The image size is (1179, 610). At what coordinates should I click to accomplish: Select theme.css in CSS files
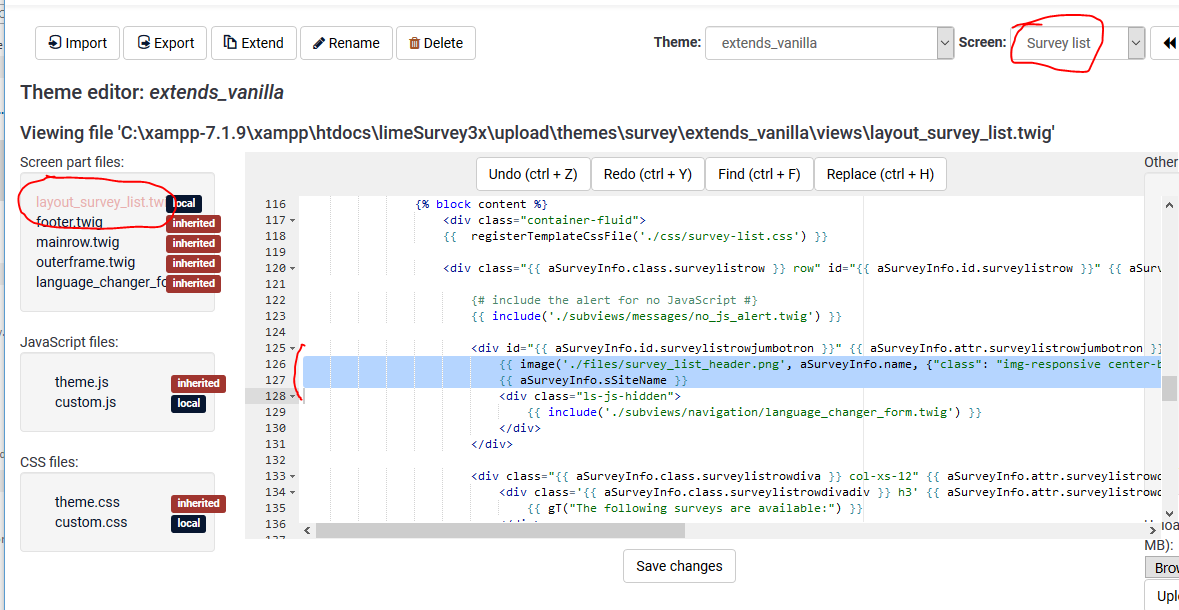click(x=87, y=502)
